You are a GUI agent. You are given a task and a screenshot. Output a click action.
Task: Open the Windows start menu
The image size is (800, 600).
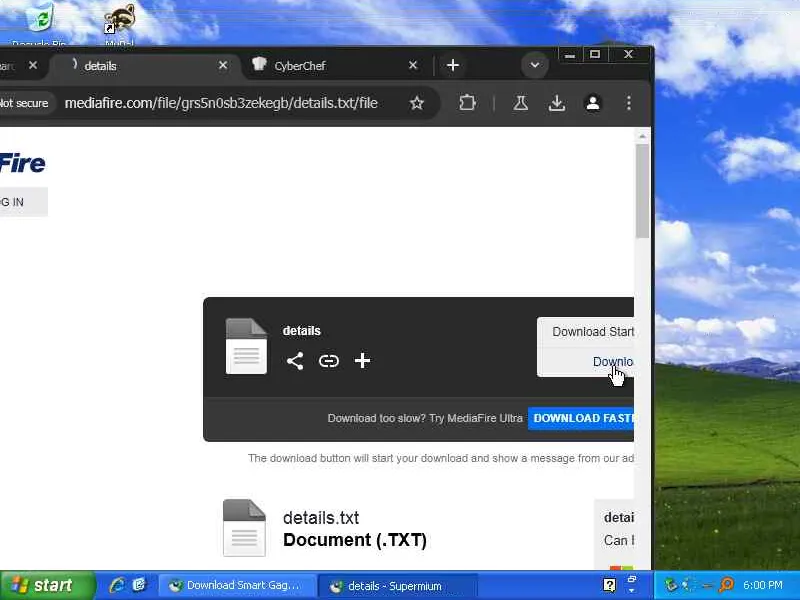(47, 585)
